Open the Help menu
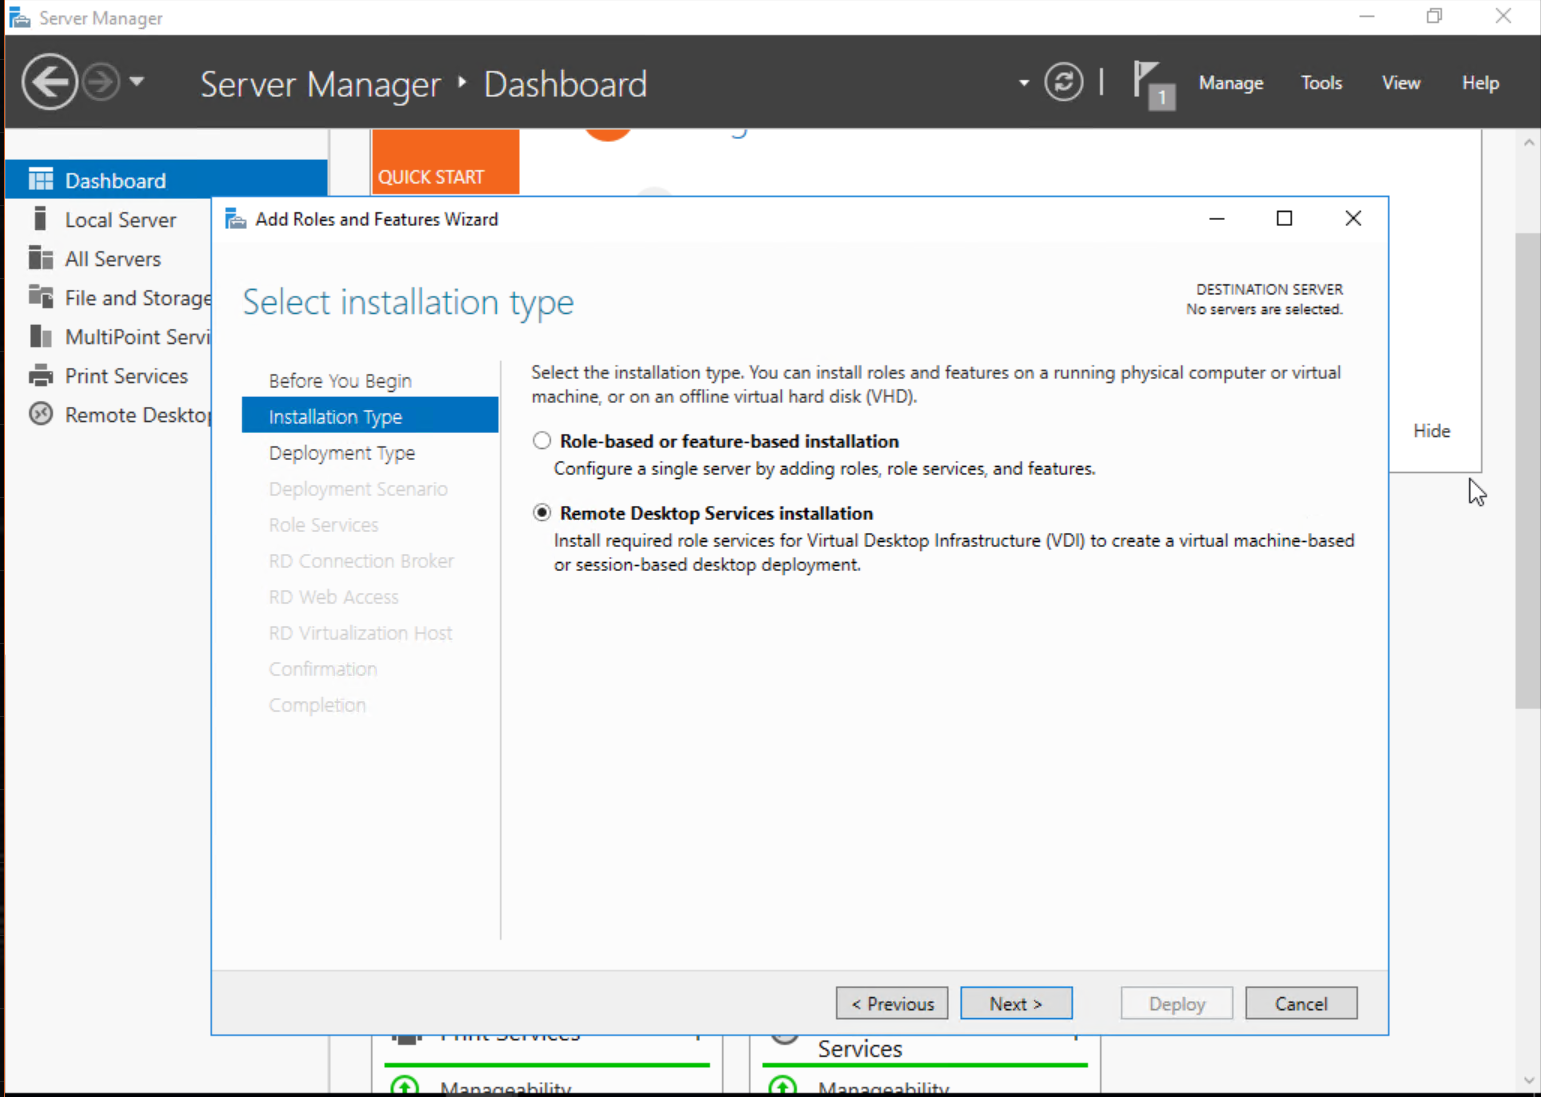The image size is (1541, 1097). 1480,83
